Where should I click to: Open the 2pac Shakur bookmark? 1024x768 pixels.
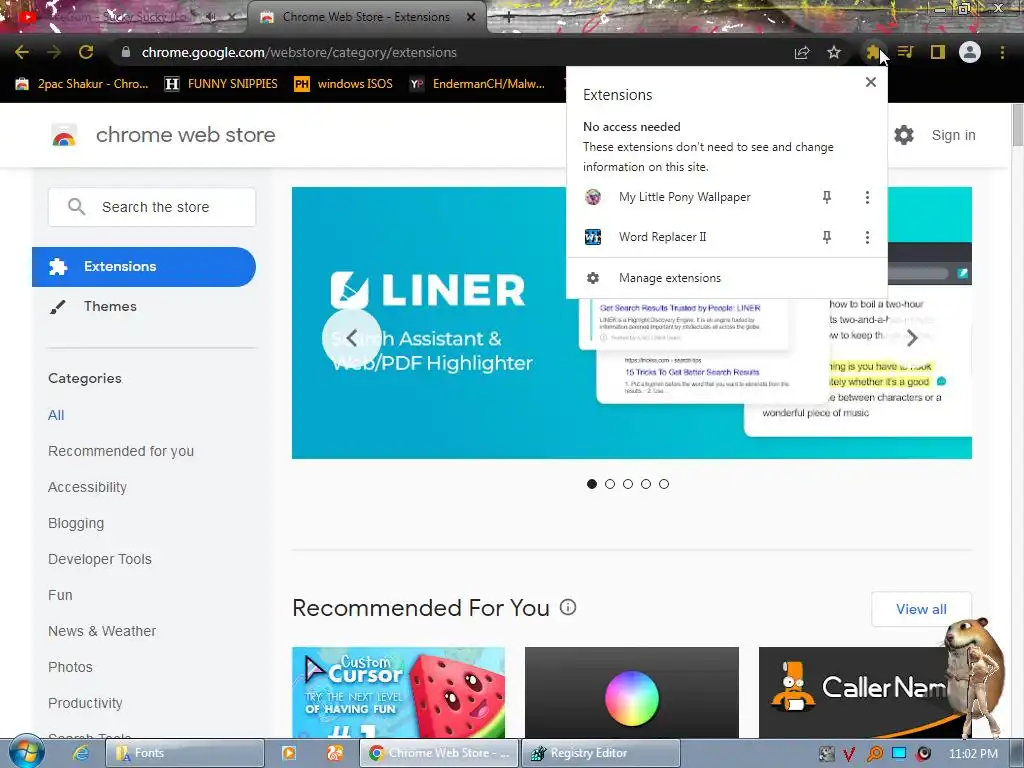82,84
